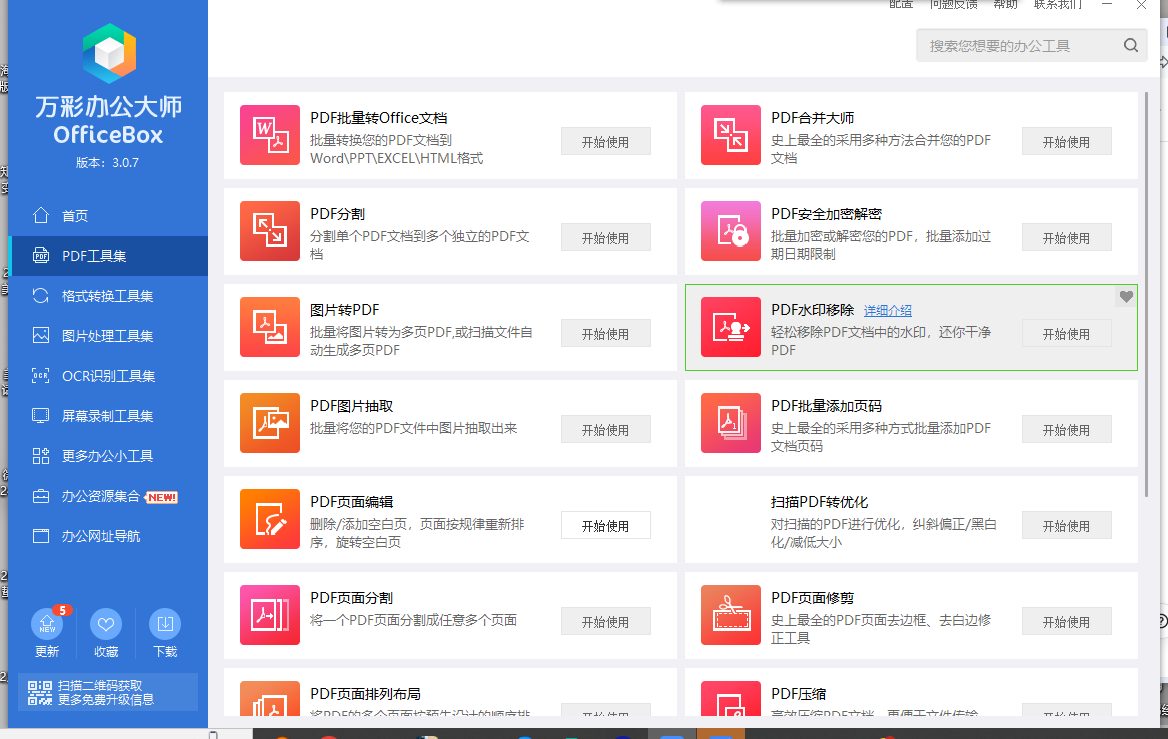The image size is (1168, 739).
Task: Click the OfficeBox hexagon logo
Action: click(110, 53)
